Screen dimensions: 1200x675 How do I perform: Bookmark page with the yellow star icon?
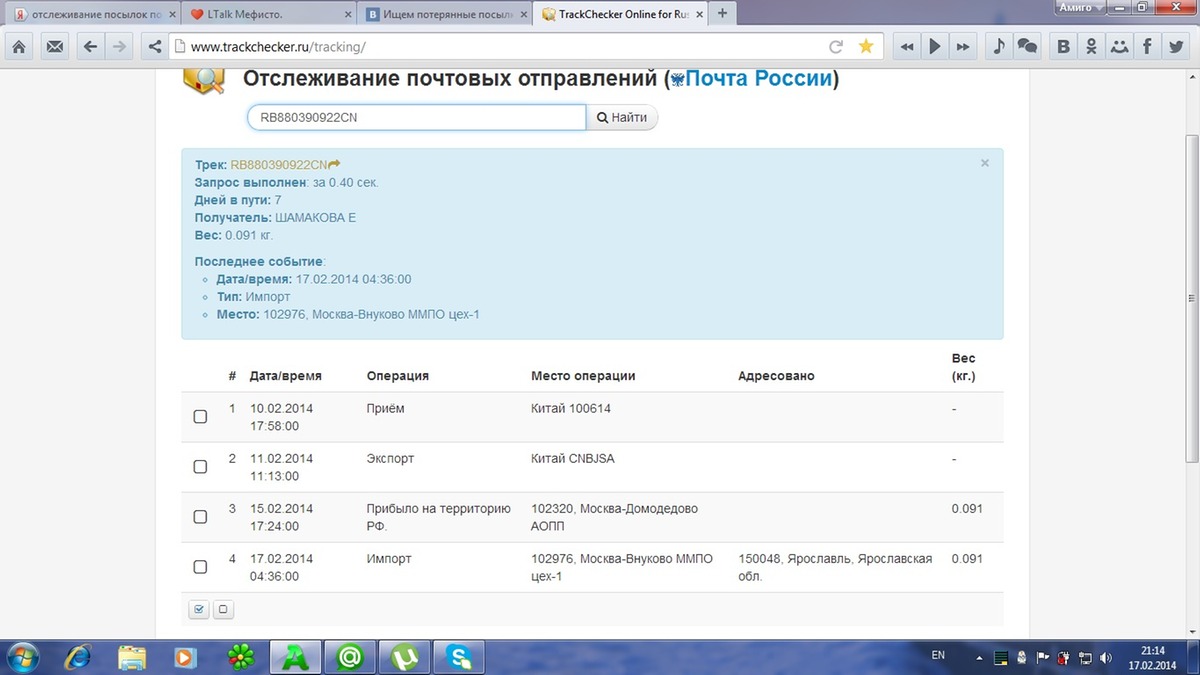coord(866,46)
